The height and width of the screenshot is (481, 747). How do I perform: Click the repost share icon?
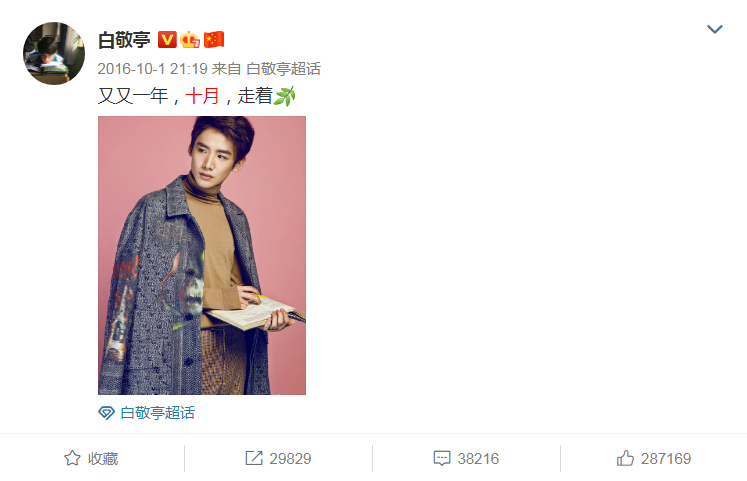pos(254,458)
